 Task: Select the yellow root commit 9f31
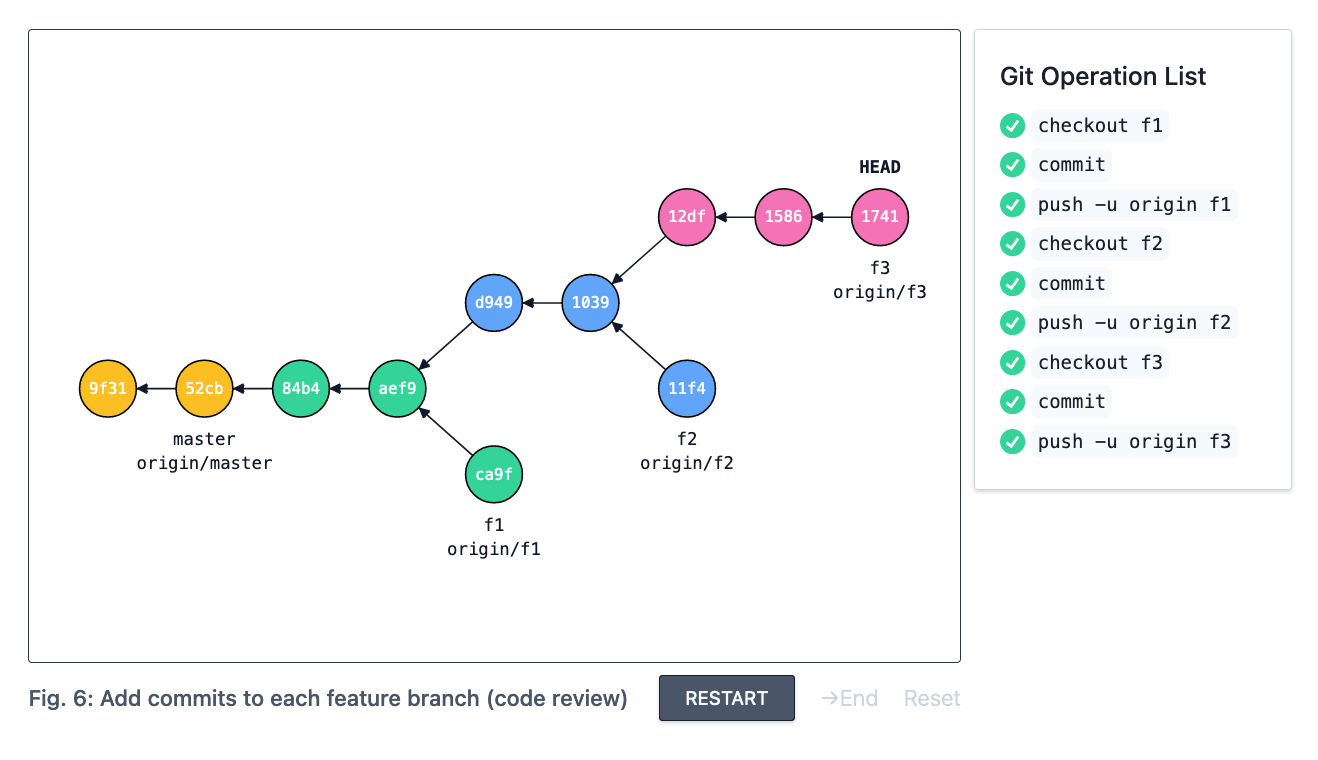(108, 388)
